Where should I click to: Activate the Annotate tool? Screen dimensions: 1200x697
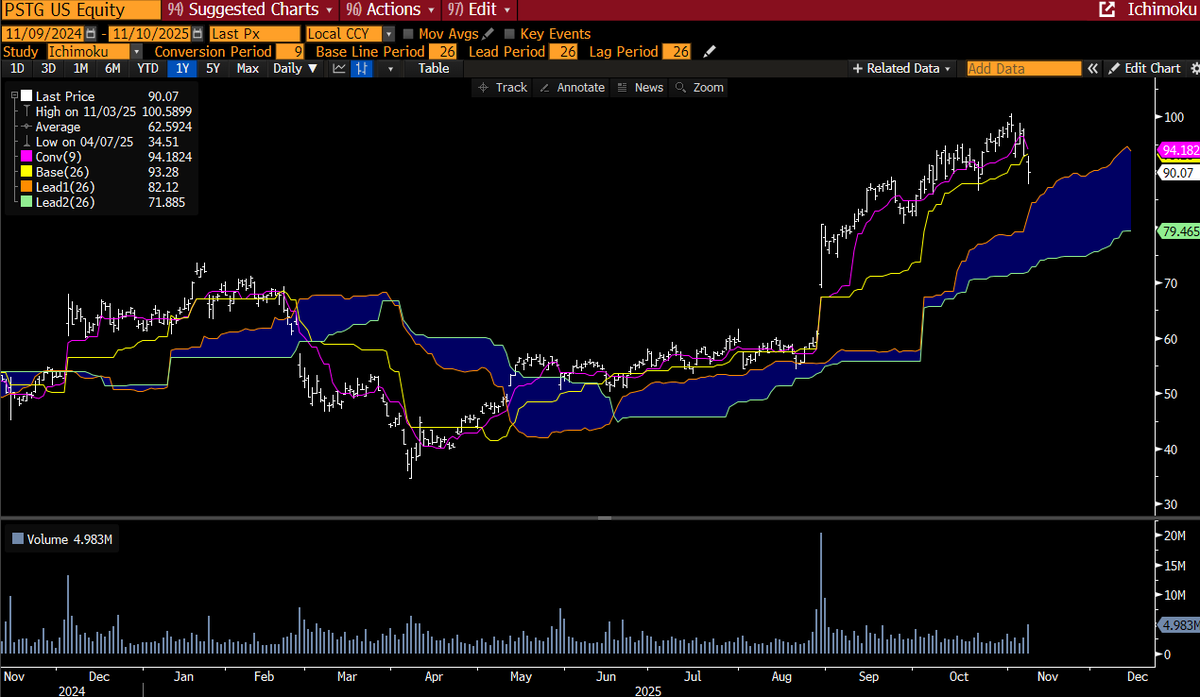(571, 88)
